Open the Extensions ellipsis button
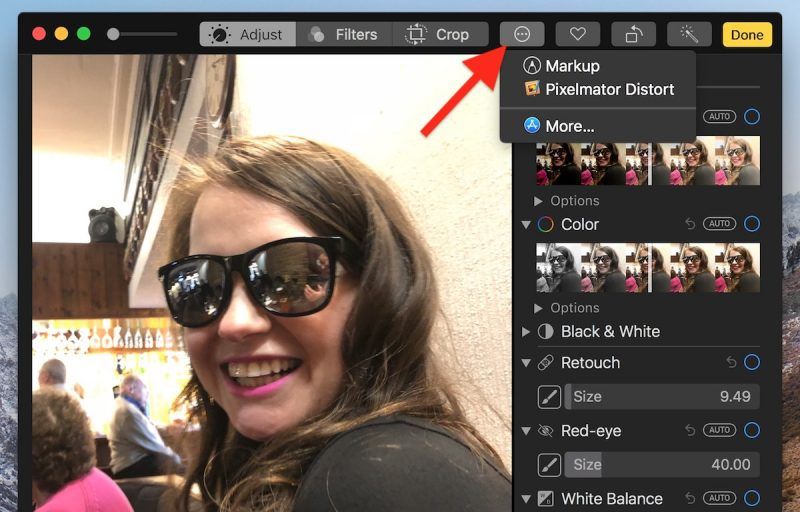 522,34
